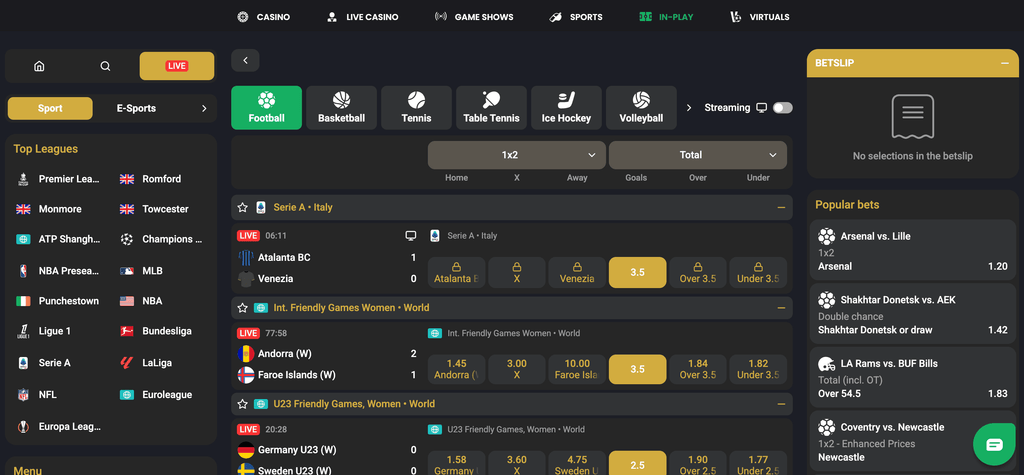1024x475 pixels.
Task: Open MLB in Top Leagues
Action: coord(142,270)
